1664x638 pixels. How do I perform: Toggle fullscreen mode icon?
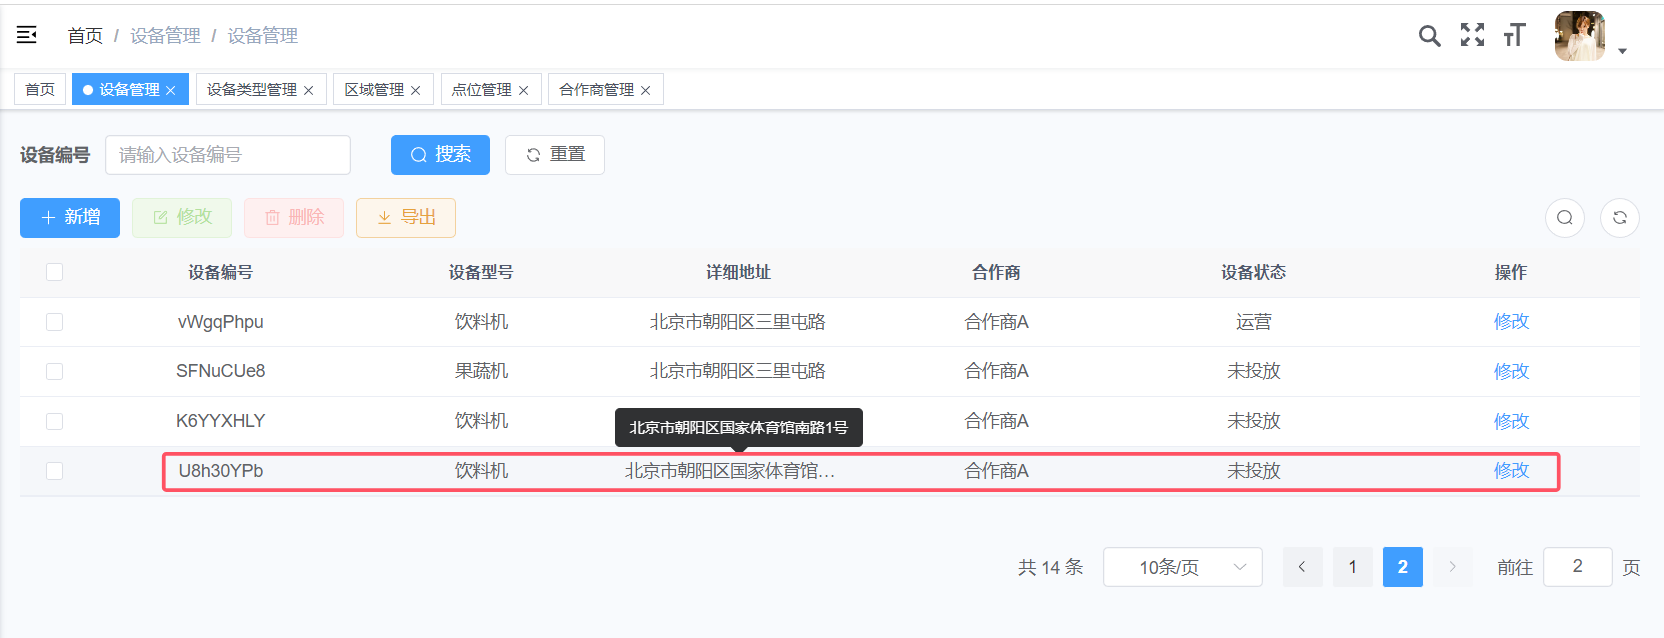(x=1472, y=35)
